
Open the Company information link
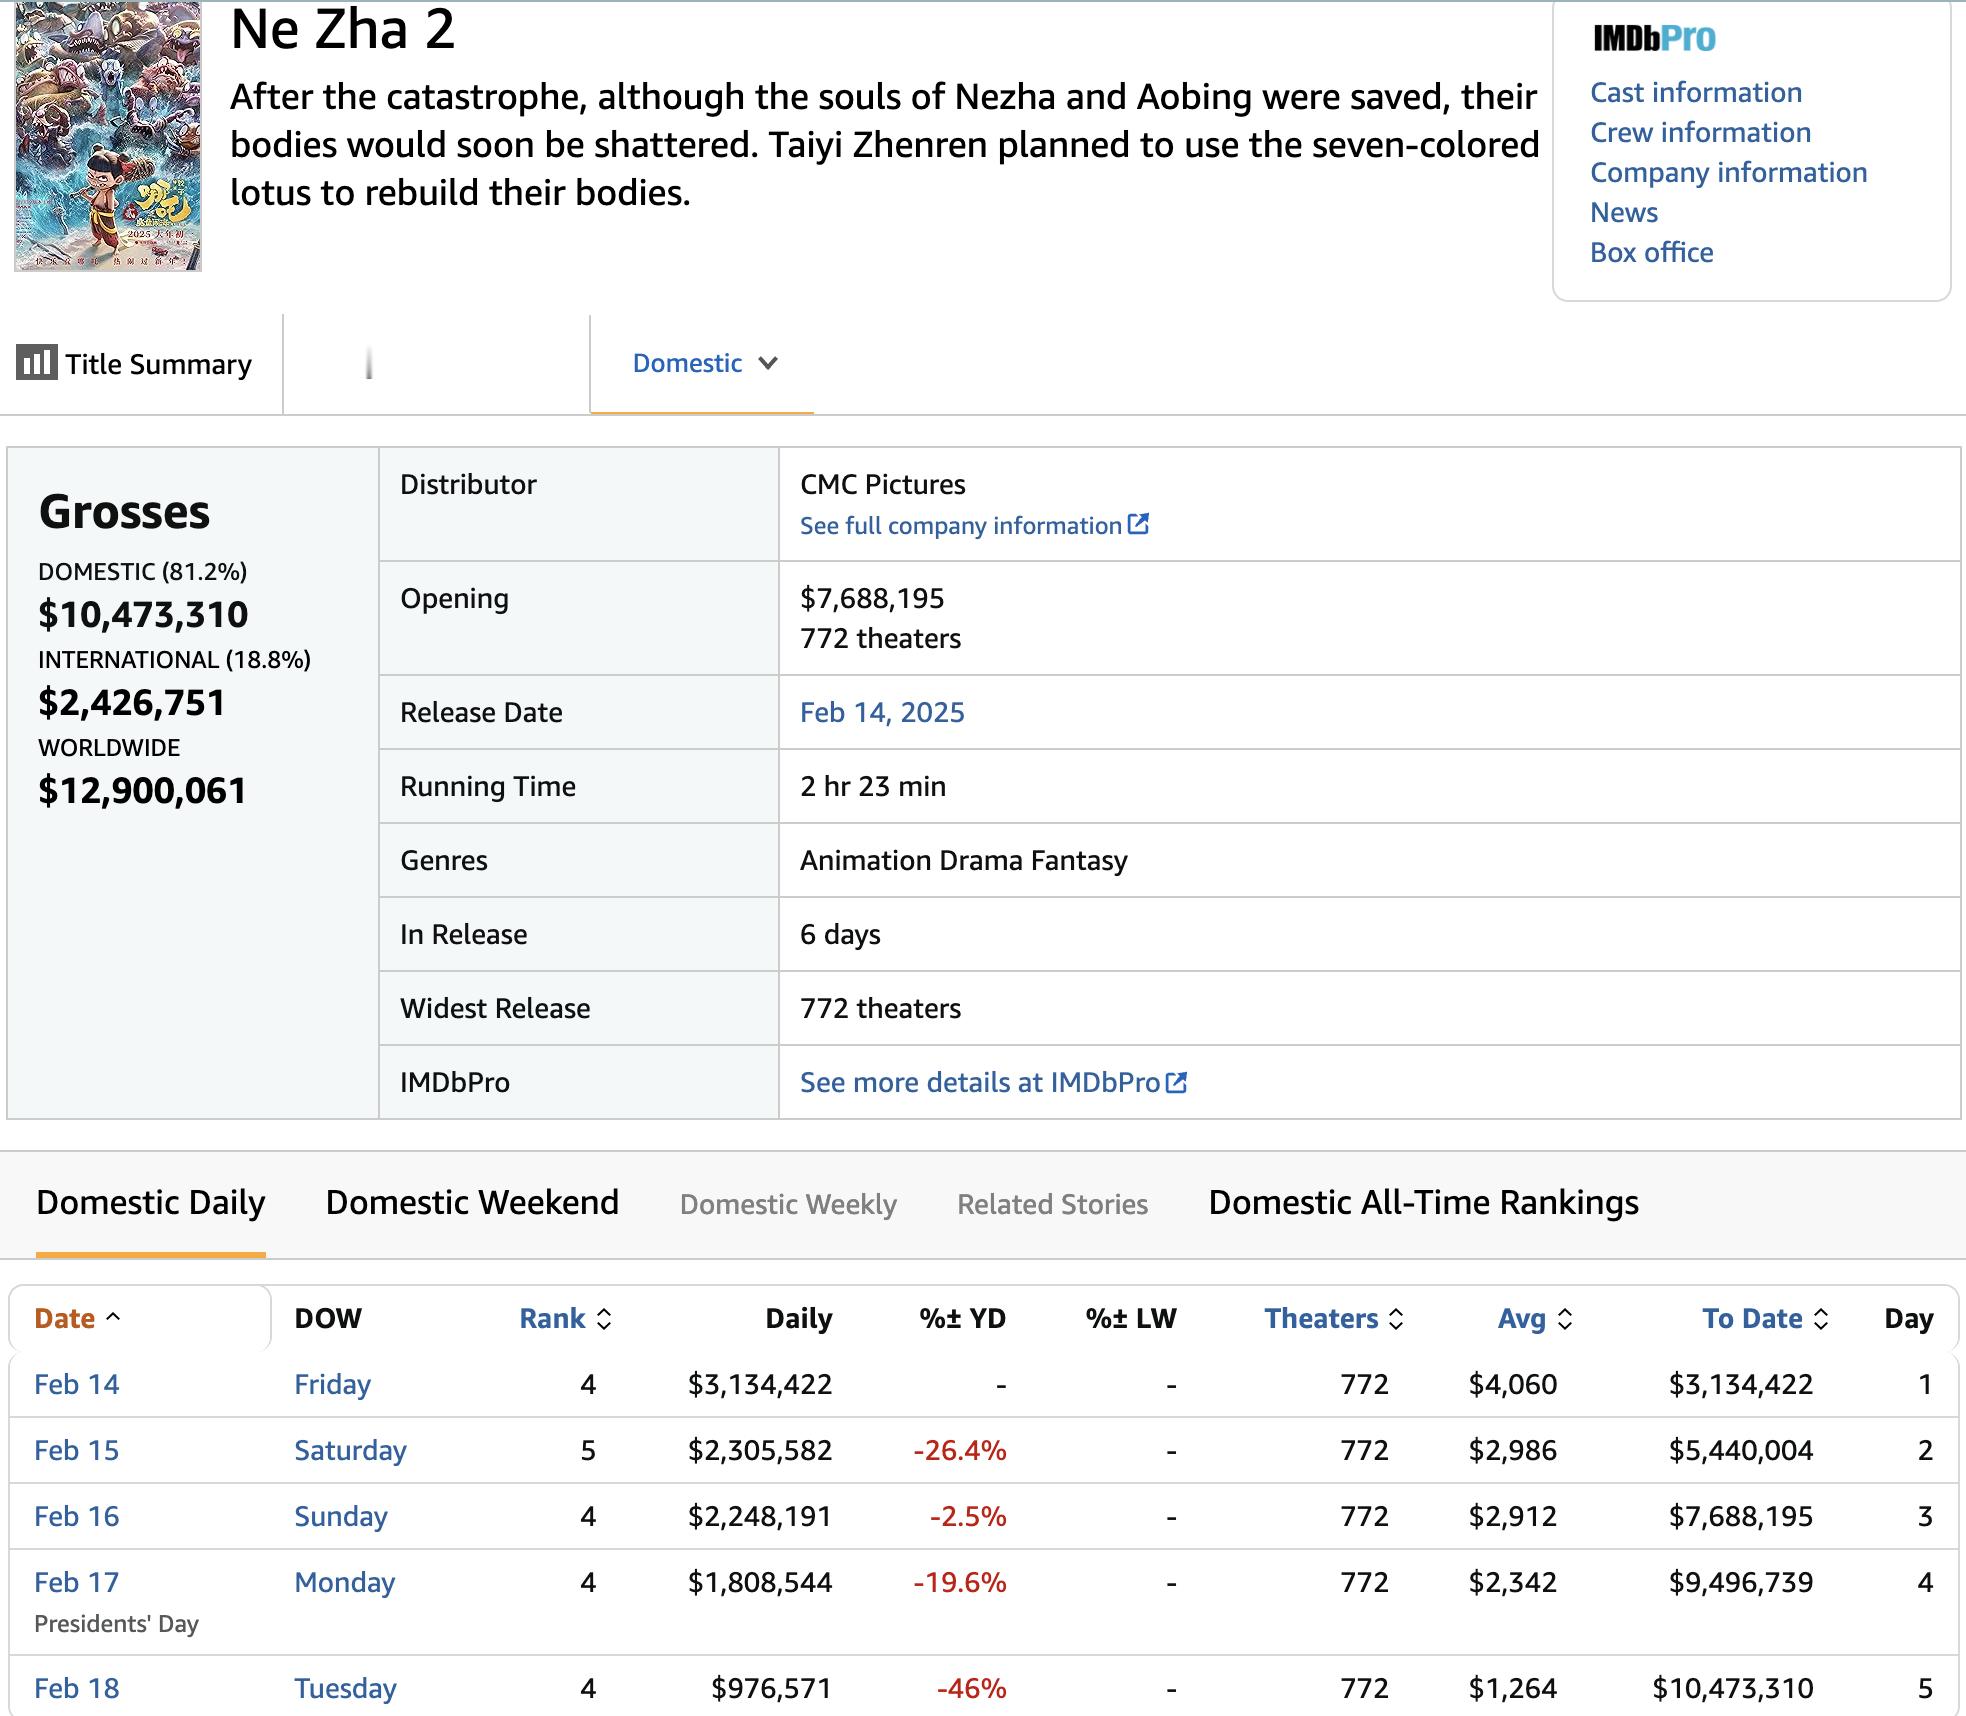pyautogui.click(x=1728, y=172)
